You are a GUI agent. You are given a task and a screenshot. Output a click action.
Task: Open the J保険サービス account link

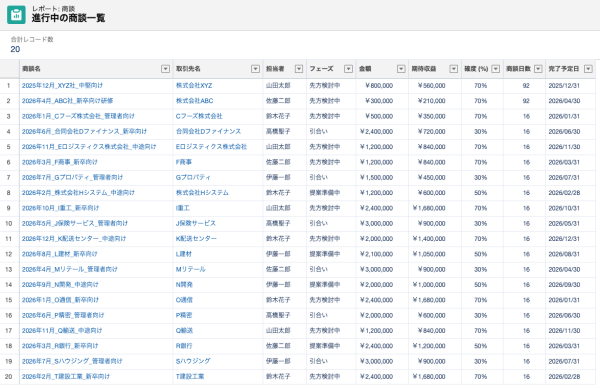point(196,223)
